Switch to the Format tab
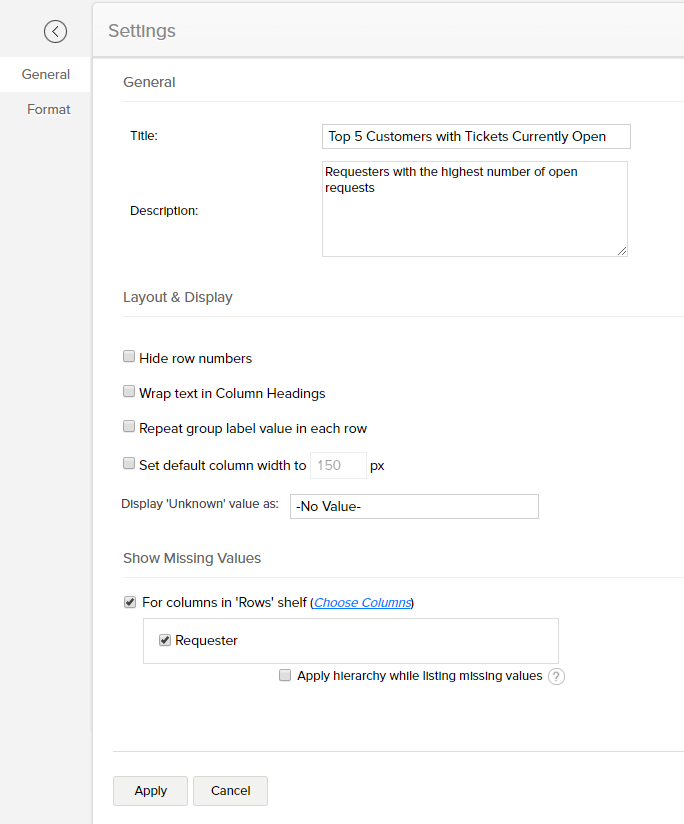Image resolution: width=684 pixels, height=824 pixels. click(48, 109)
